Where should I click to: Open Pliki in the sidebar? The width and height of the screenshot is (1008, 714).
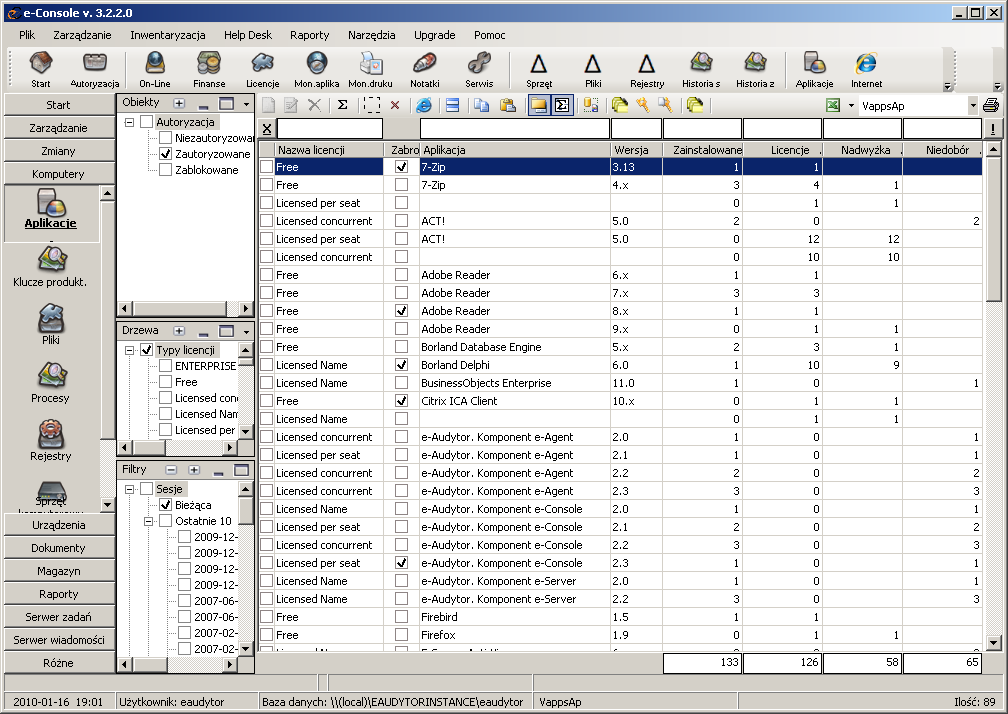[x=50, y=325]
